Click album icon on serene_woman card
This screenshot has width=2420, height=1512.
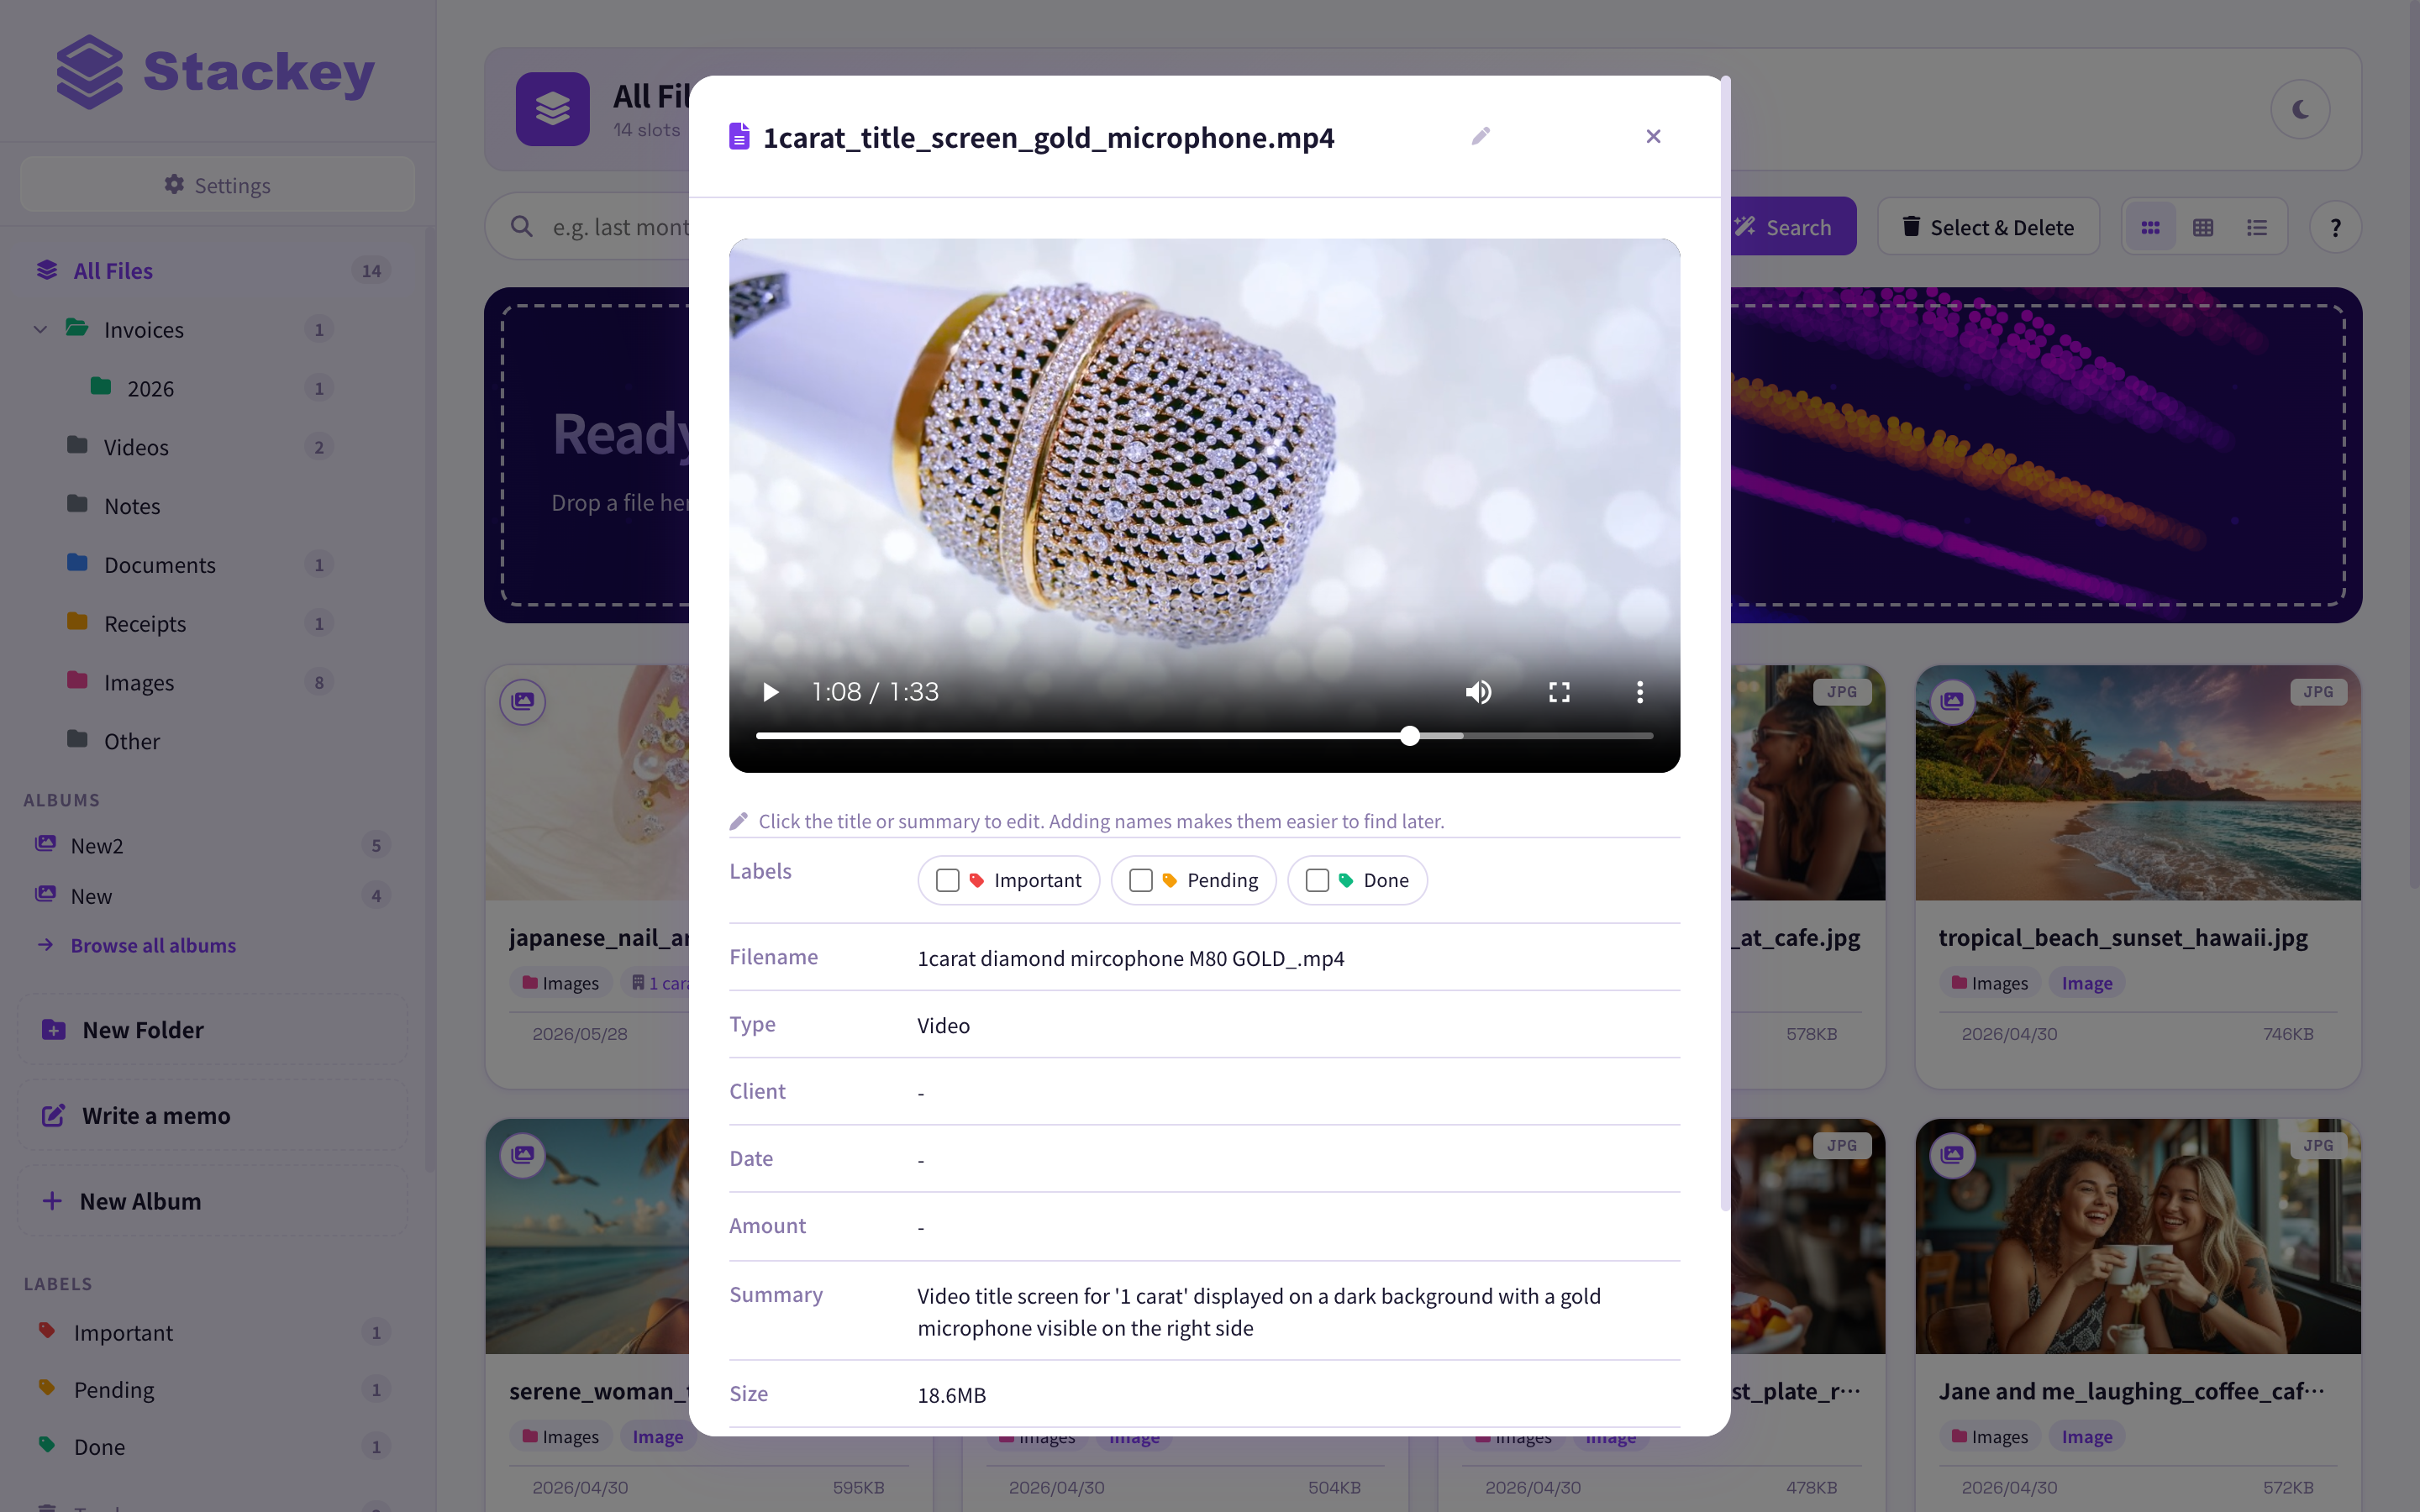(523, 1154)
